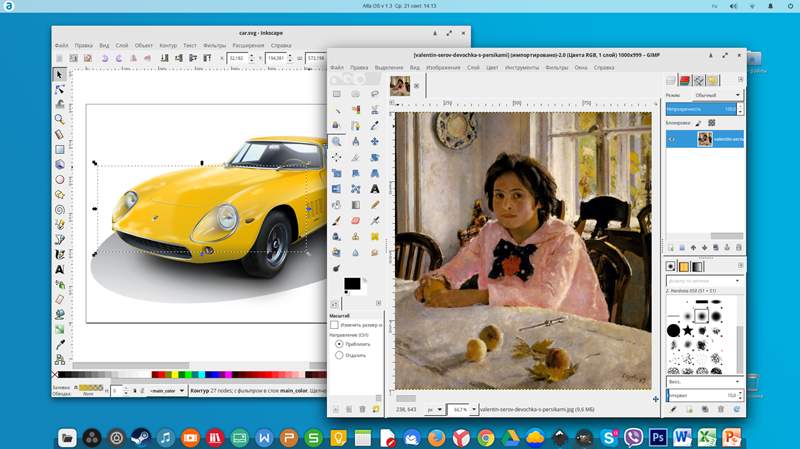Open the brush tag filter dropdown
Screen dimensions: 800x449
[x=704, y=281]
